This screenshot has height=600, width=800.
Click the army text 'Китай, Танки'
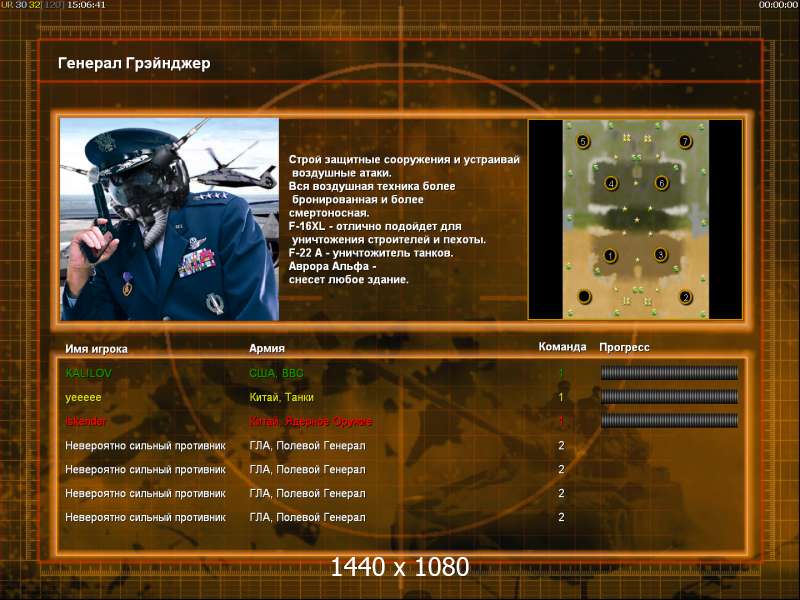click(281, 397)
